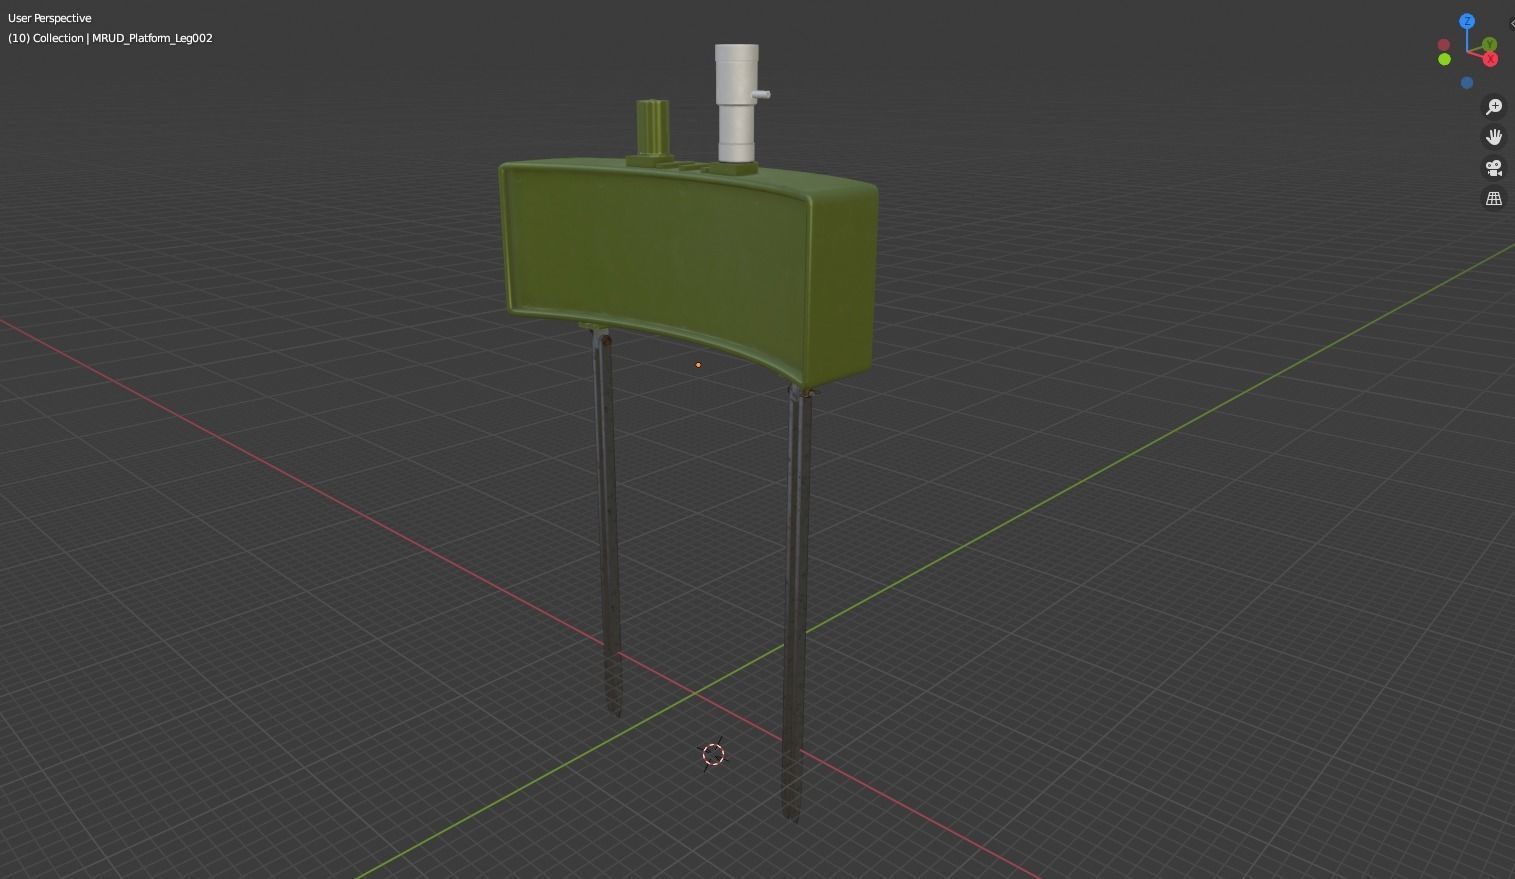This screenshot has width=1515, height=879.
Task: Click the unlabeled dark red negative X axis dot
Action: click(1444, 45)
